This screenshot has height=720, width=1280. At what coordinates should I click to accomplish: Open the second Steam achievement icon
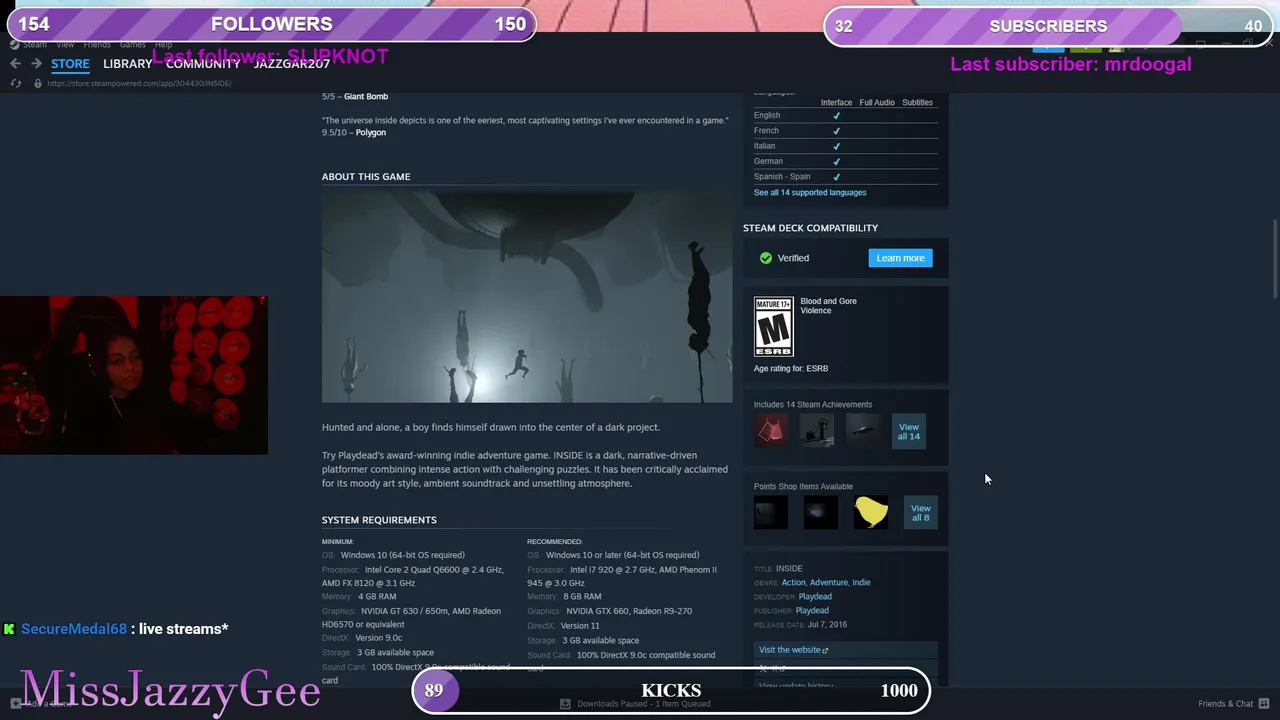point(817,431)
